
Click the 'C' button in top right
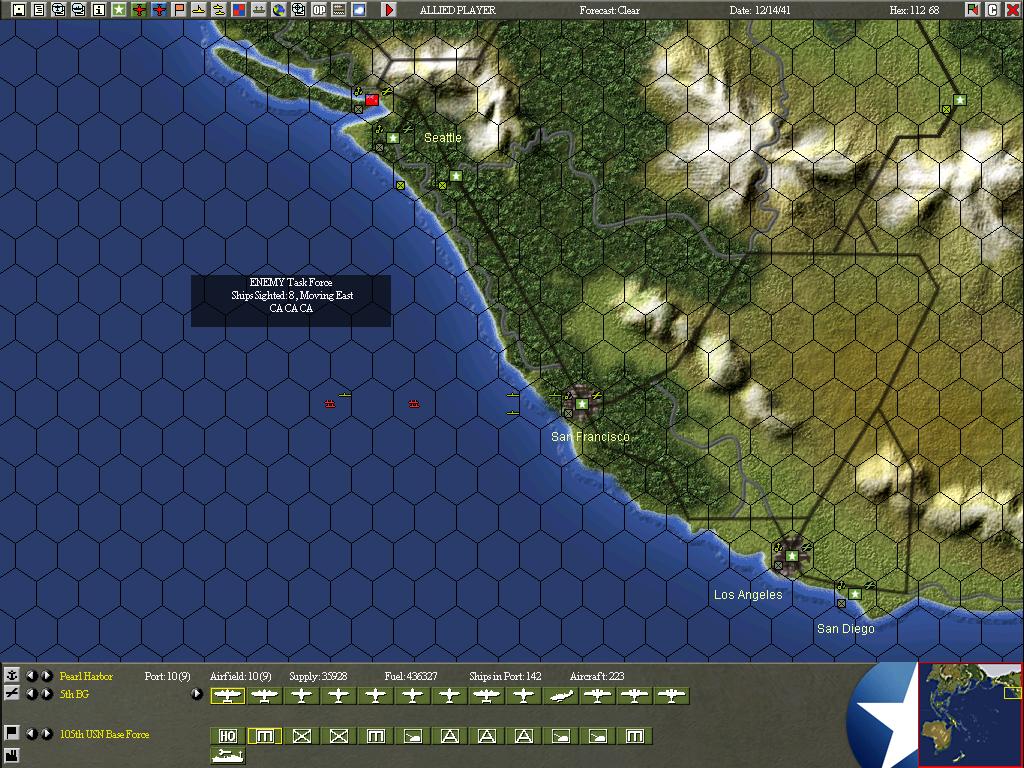(x=992, y=10)
